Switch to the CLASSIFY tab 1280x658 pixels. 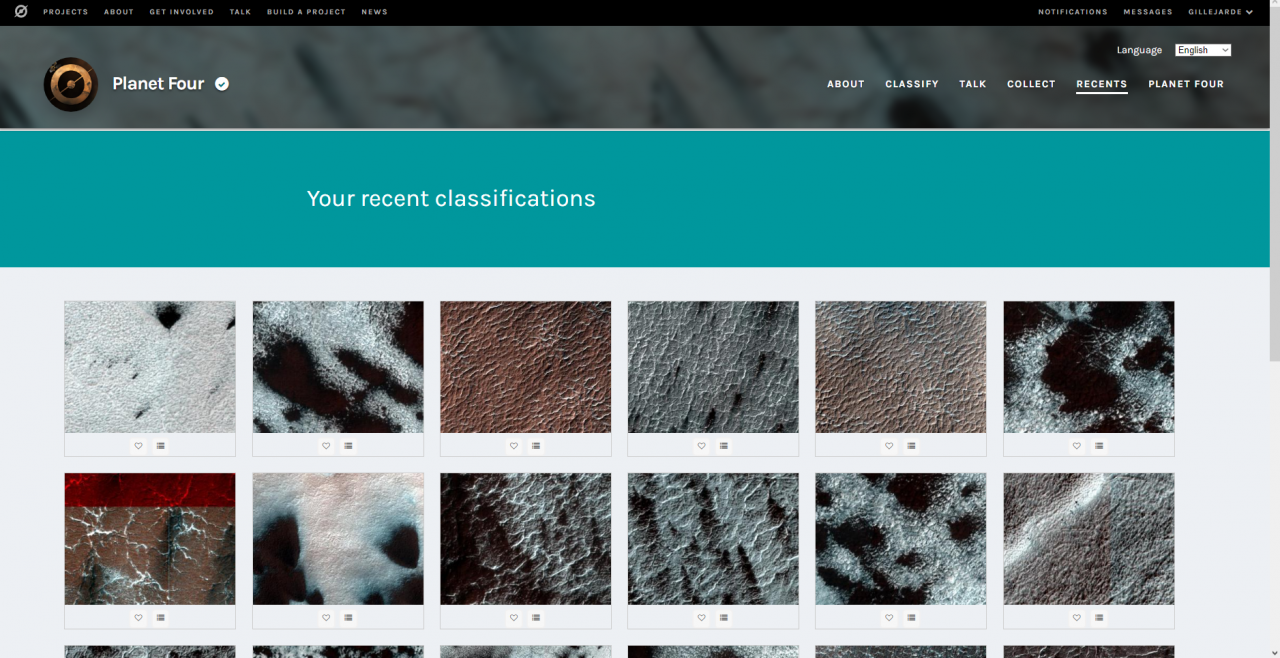(912, 84)
